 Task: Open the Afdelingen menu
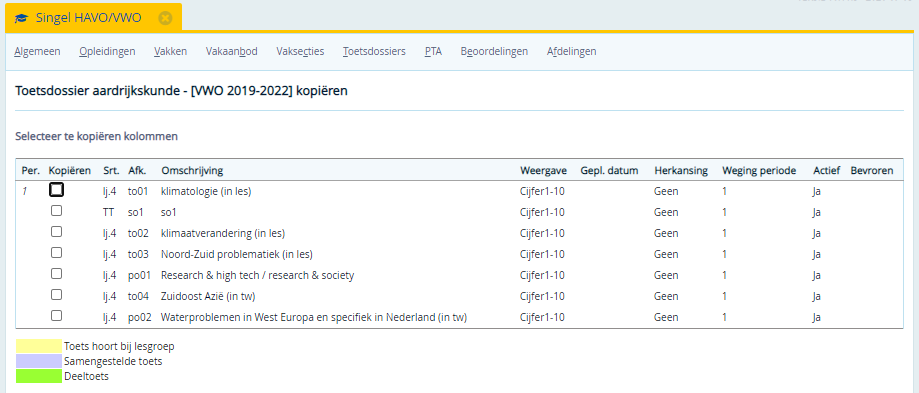click(571, 52)
